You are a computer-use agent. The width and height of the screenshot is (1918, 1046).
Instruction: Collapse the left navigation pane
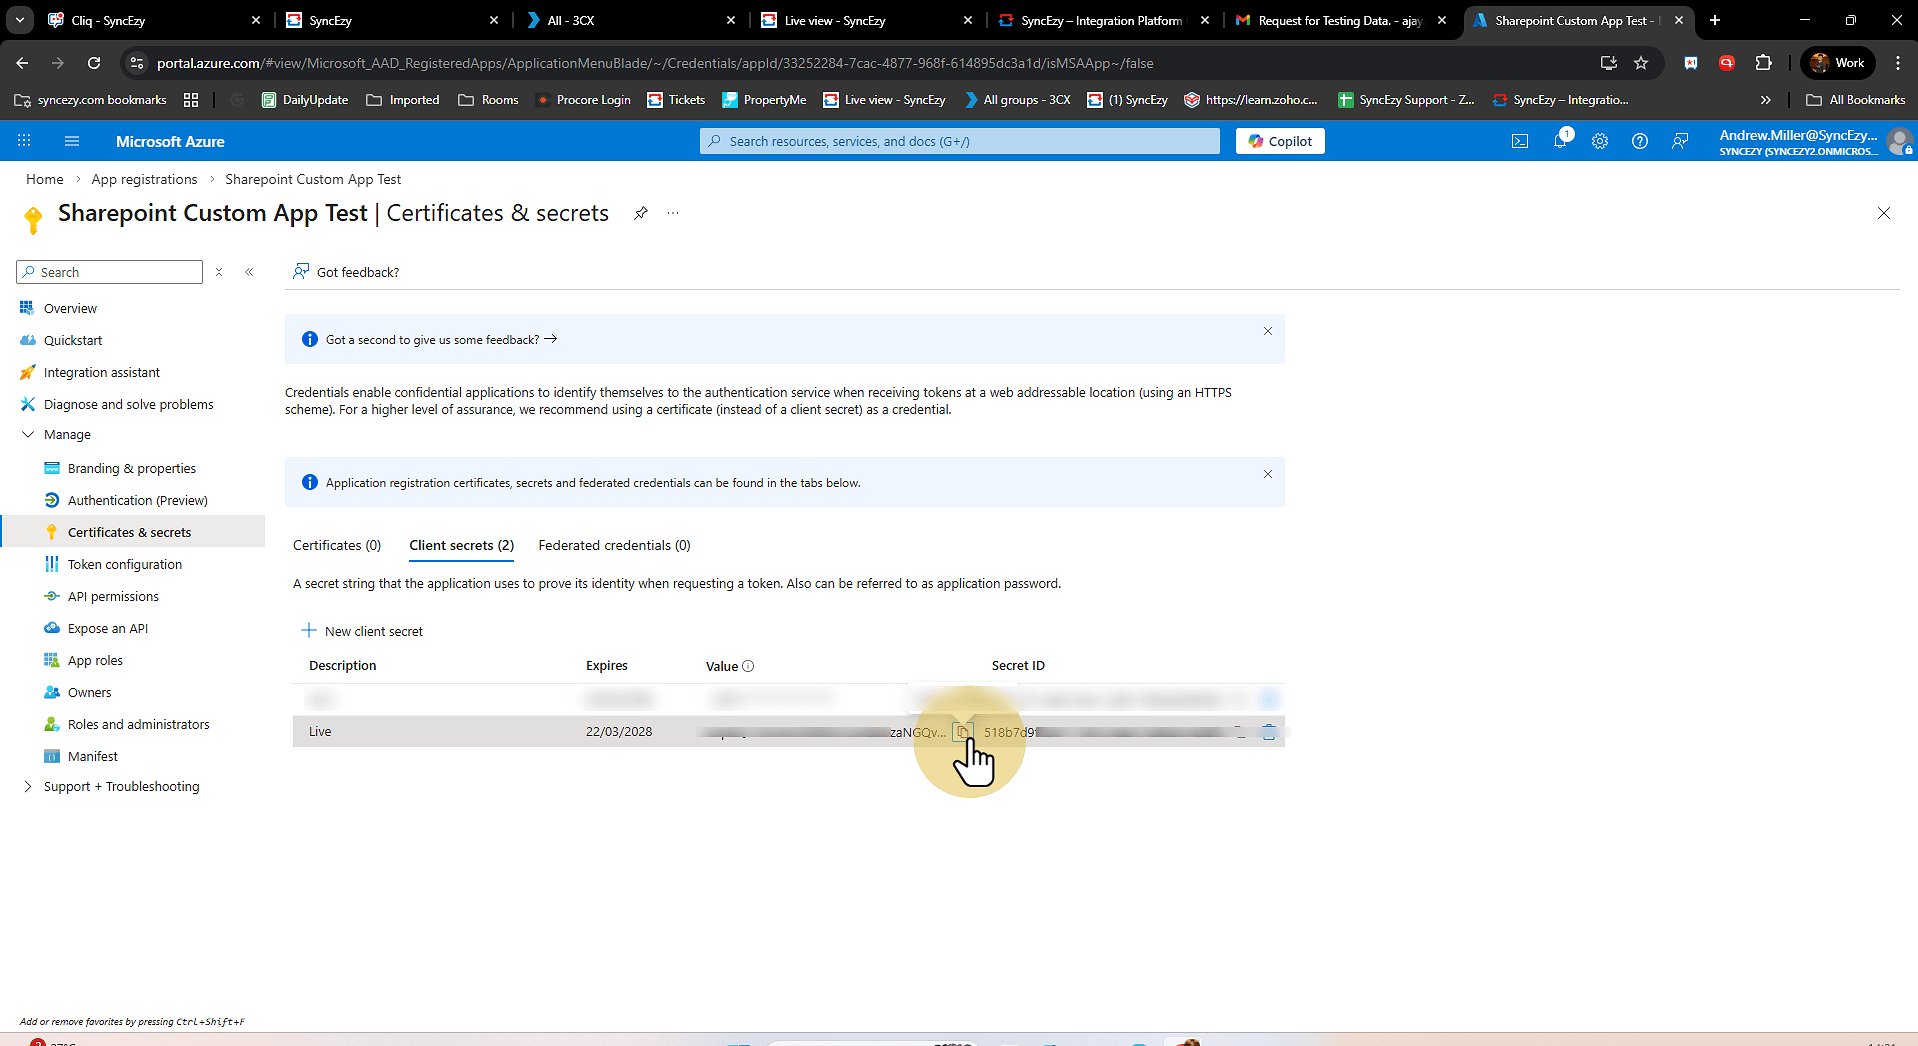(x=249, y=272)
